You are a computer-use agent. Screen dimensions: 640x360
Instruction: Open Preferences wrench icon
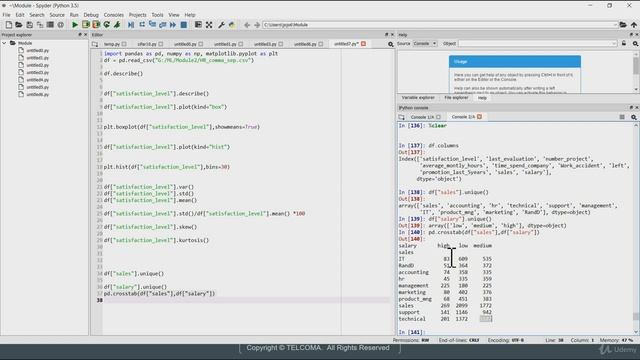click(221, 25)
